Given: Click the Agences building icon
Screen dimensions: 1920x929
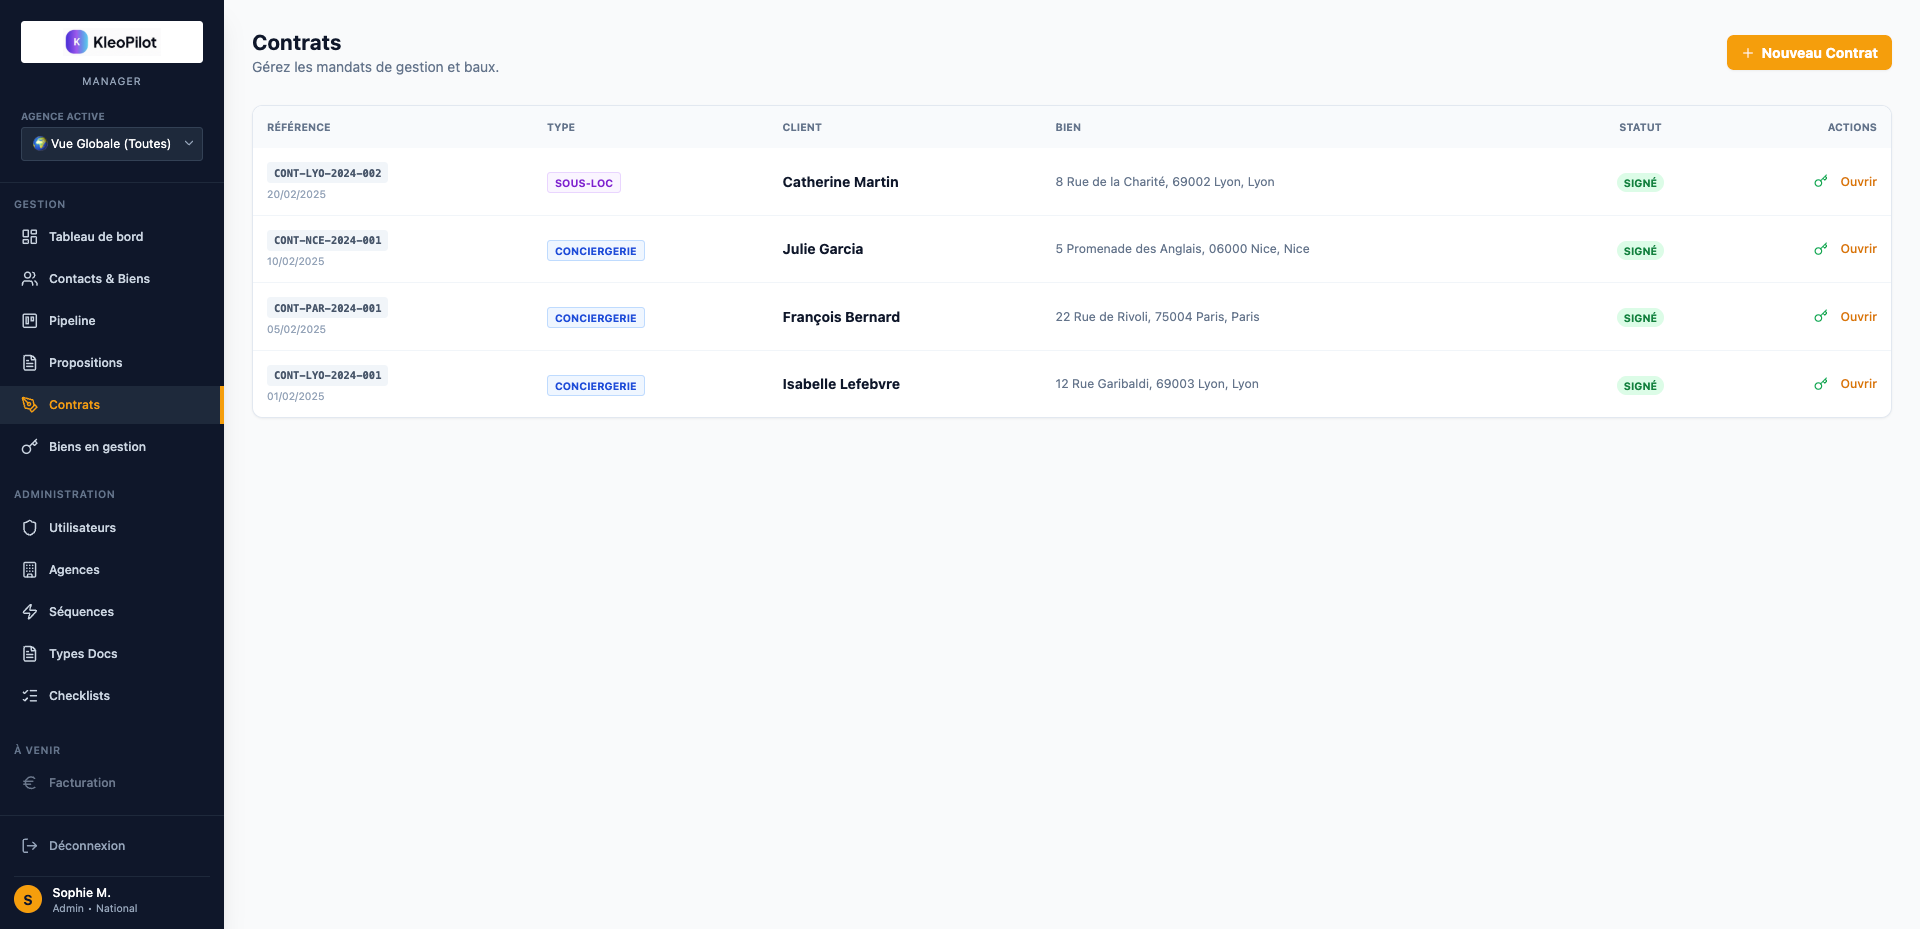Looking at the screenshot, I should click(x=30, y=570).
